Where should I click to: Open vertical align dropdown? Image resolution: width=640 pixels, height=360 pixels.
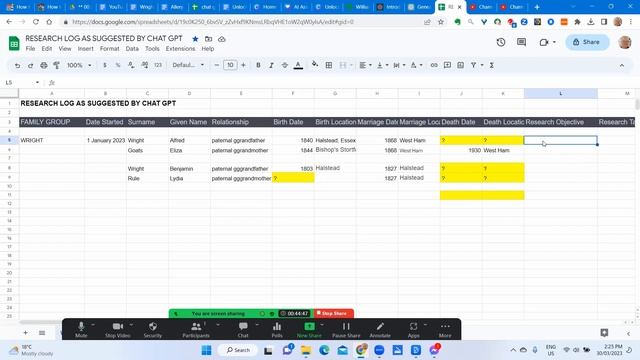pos(382,65)
